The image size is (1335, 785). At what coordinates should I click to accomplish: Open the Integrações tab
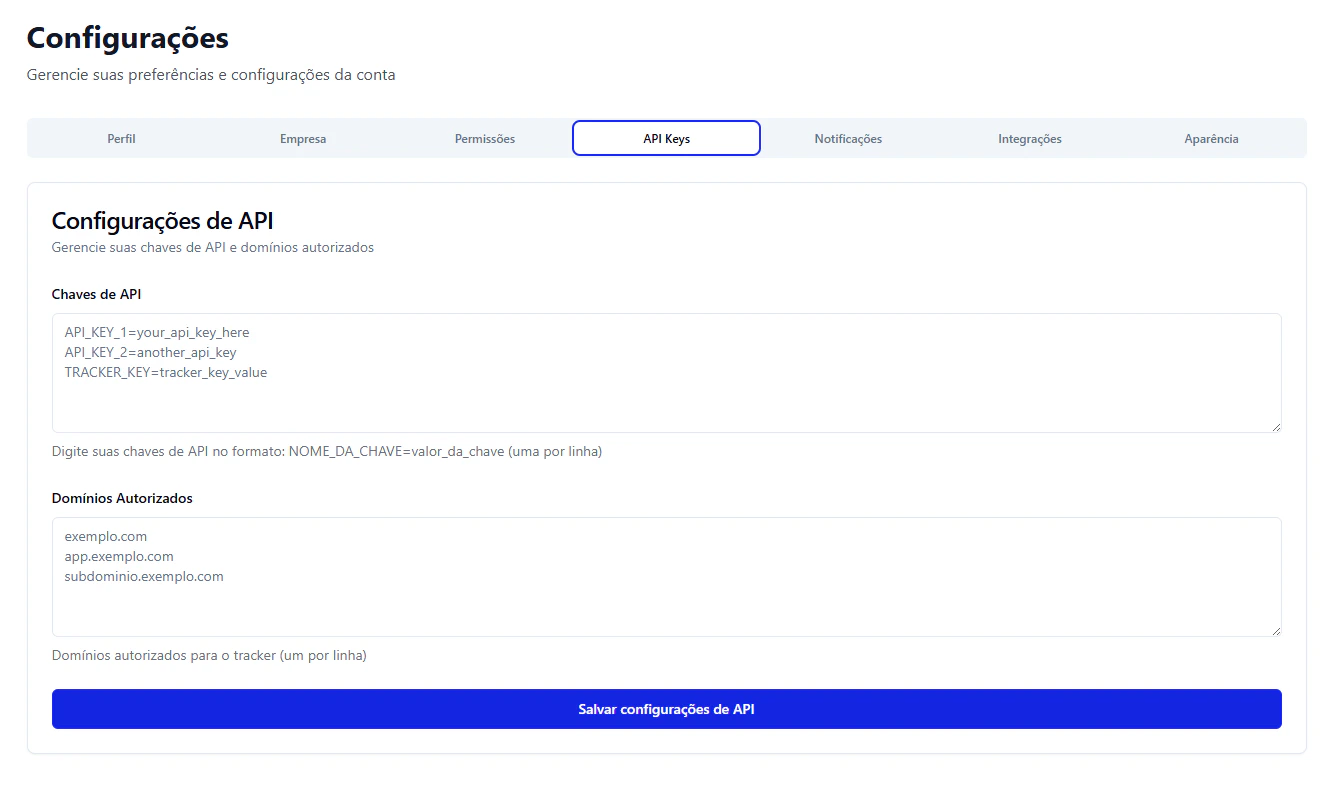point(1030,138)
